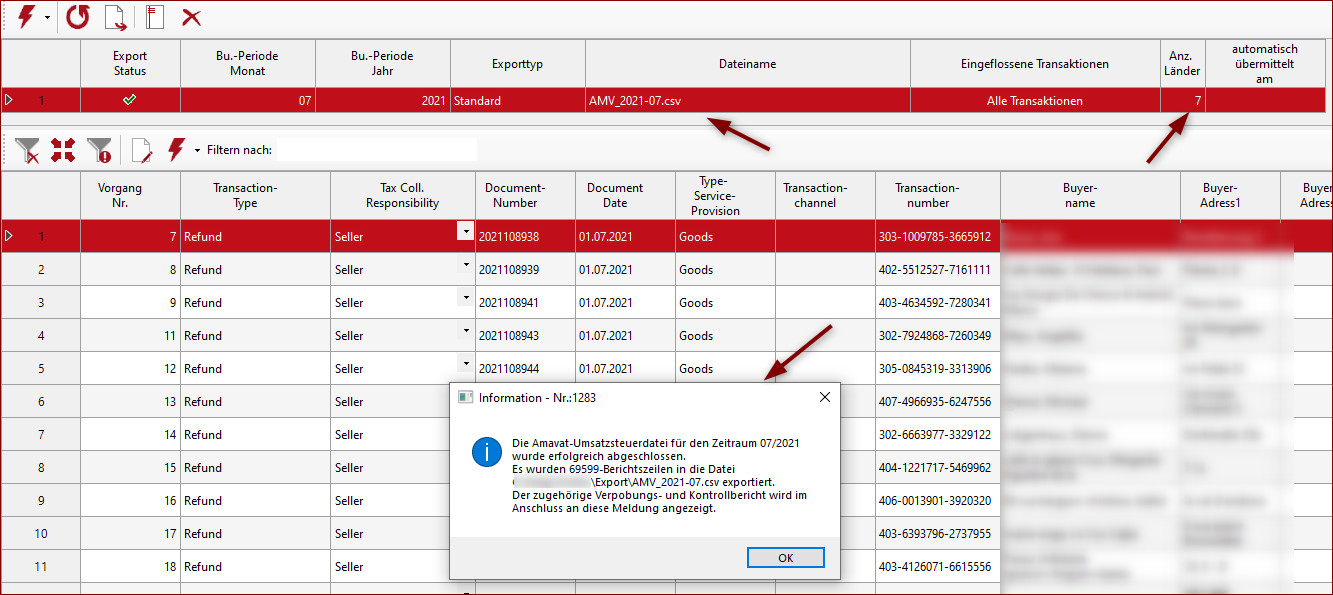Click the four inward arrows collapse icon

(x=63, y=151)
